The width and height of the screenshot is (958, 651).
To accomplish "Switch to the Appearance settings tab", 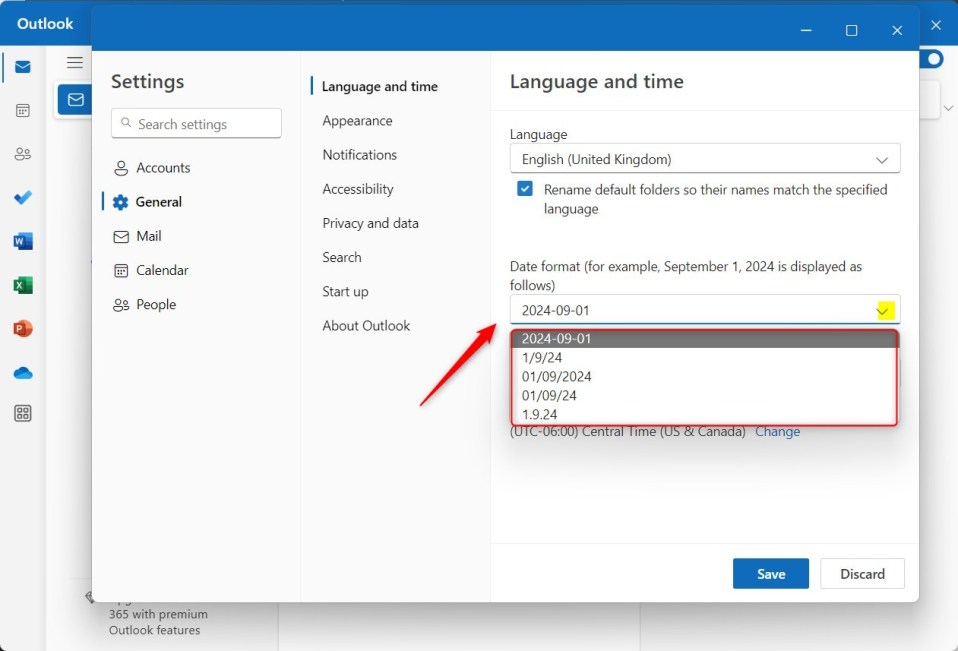I will pos(357,120).
